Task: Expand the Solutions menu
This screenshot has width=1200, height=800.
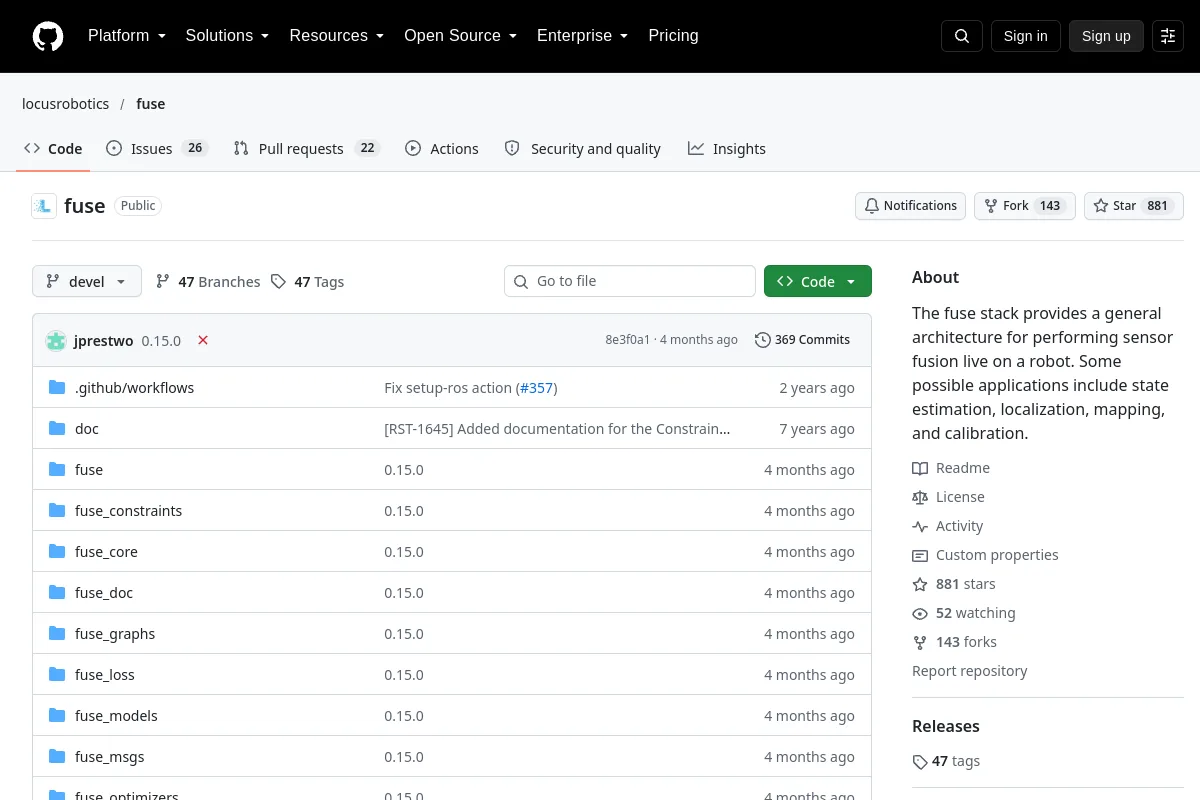Action: (x=227, y=36)
